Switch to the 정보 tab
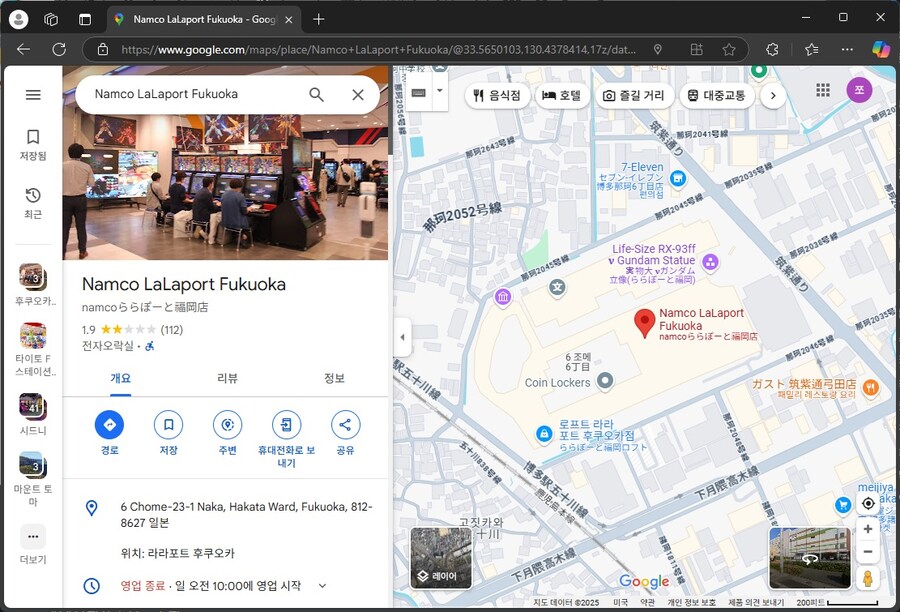 click(334, 378)
